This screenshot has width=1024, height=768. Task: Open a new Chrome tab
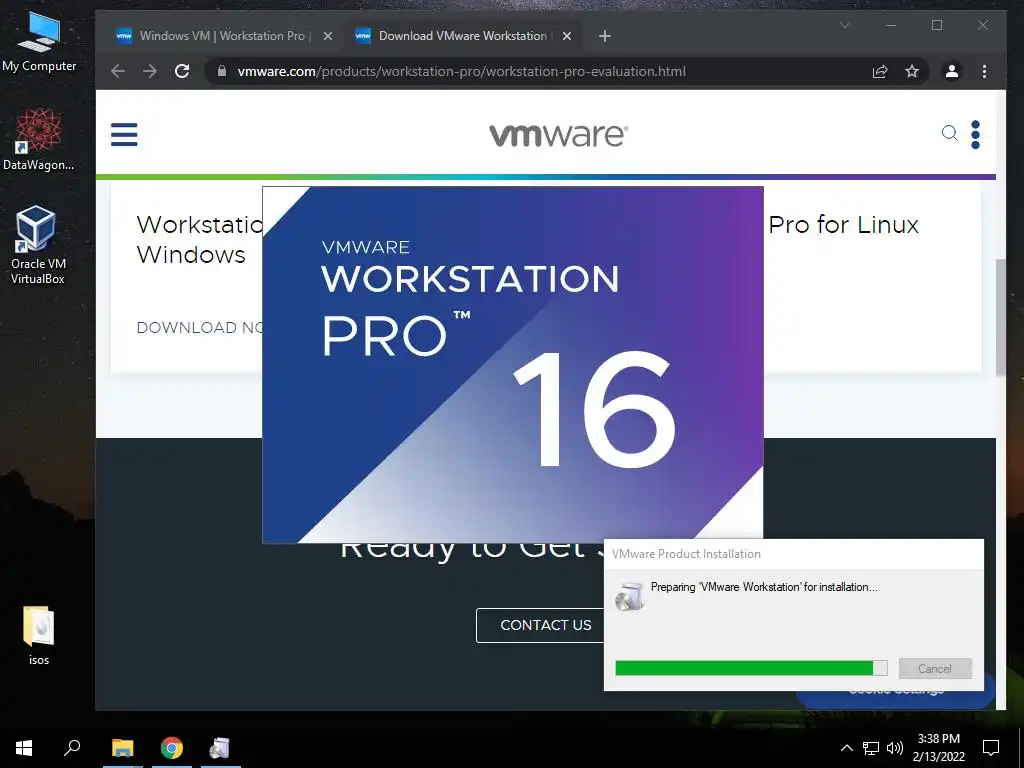(x=605, y=36)
